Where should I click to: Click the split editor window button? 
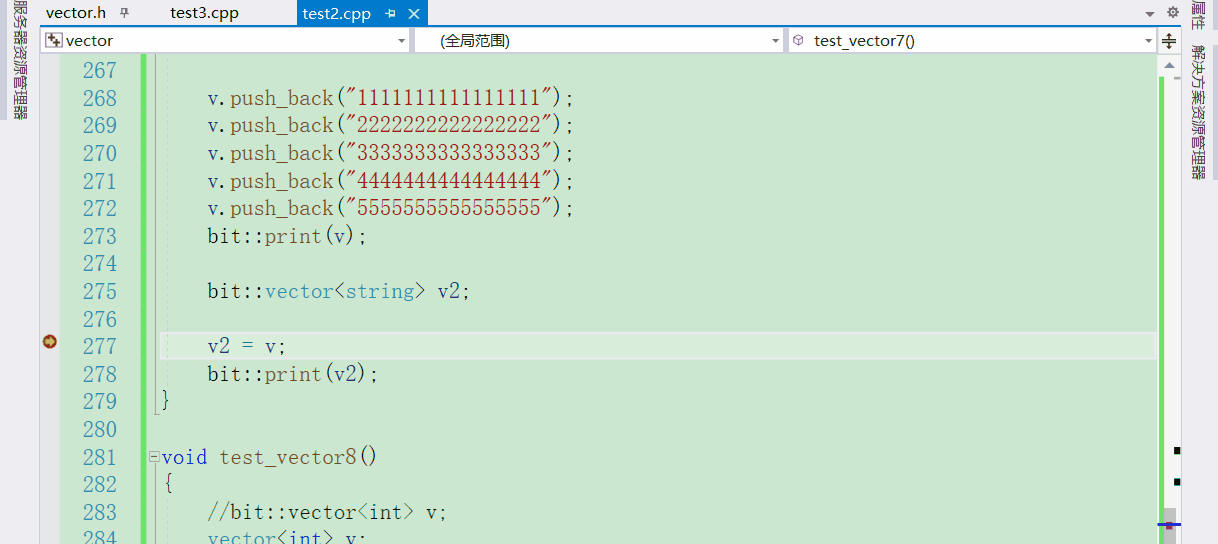(1169, 41)
